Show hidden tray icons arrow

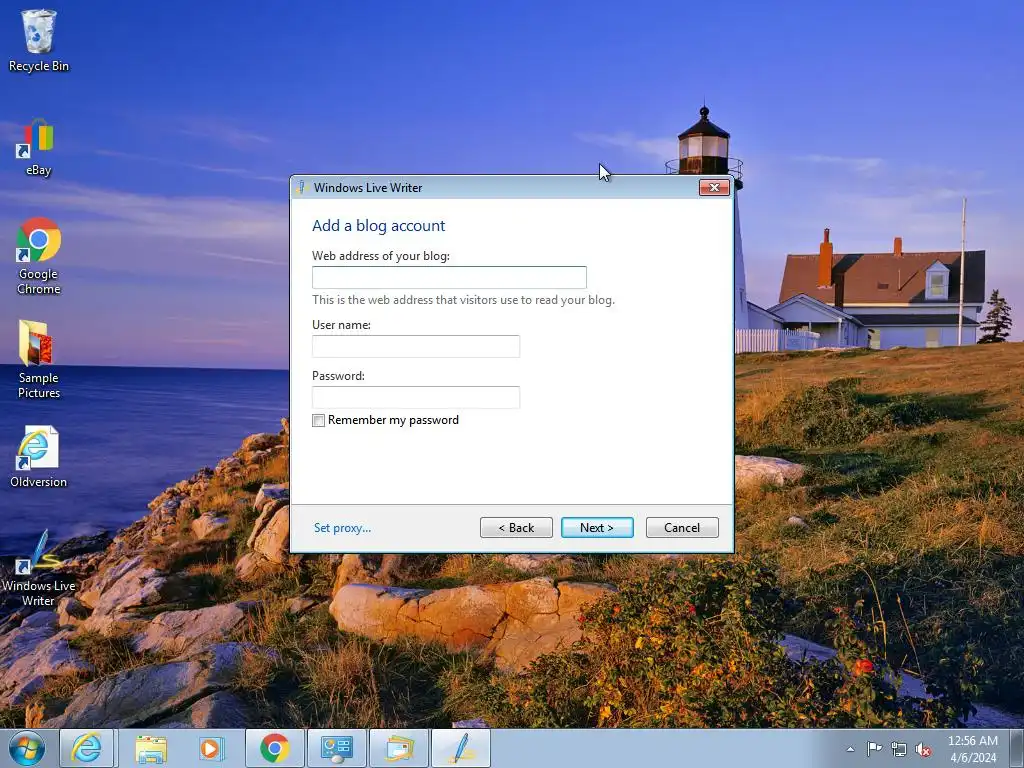850,749
